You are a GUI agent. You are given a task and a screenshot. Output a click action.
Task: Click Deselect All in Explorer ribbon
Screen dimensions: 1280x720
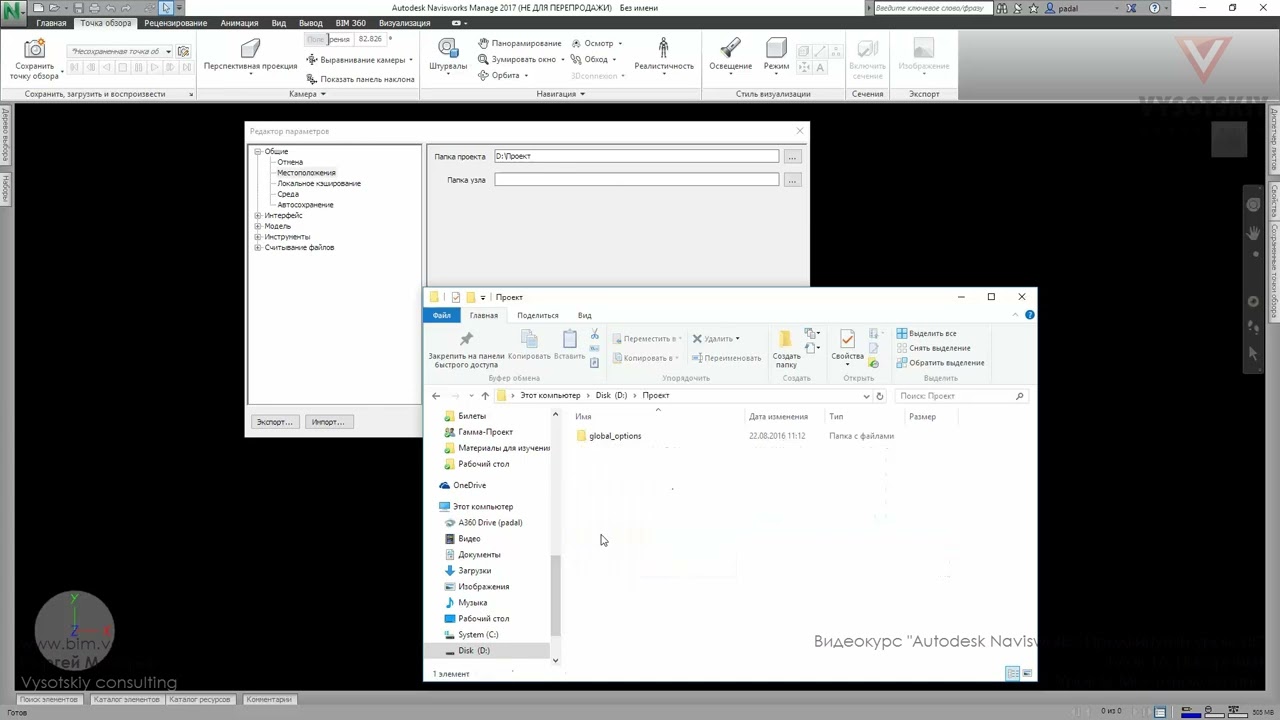click(x=933, y=348)
